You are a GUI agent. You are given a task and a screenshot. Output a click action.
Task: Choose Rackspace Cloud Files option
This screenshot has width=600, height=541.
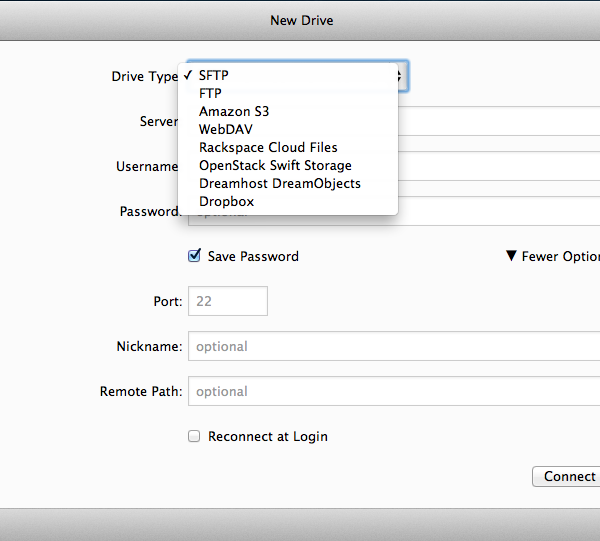tap(268, 147)
